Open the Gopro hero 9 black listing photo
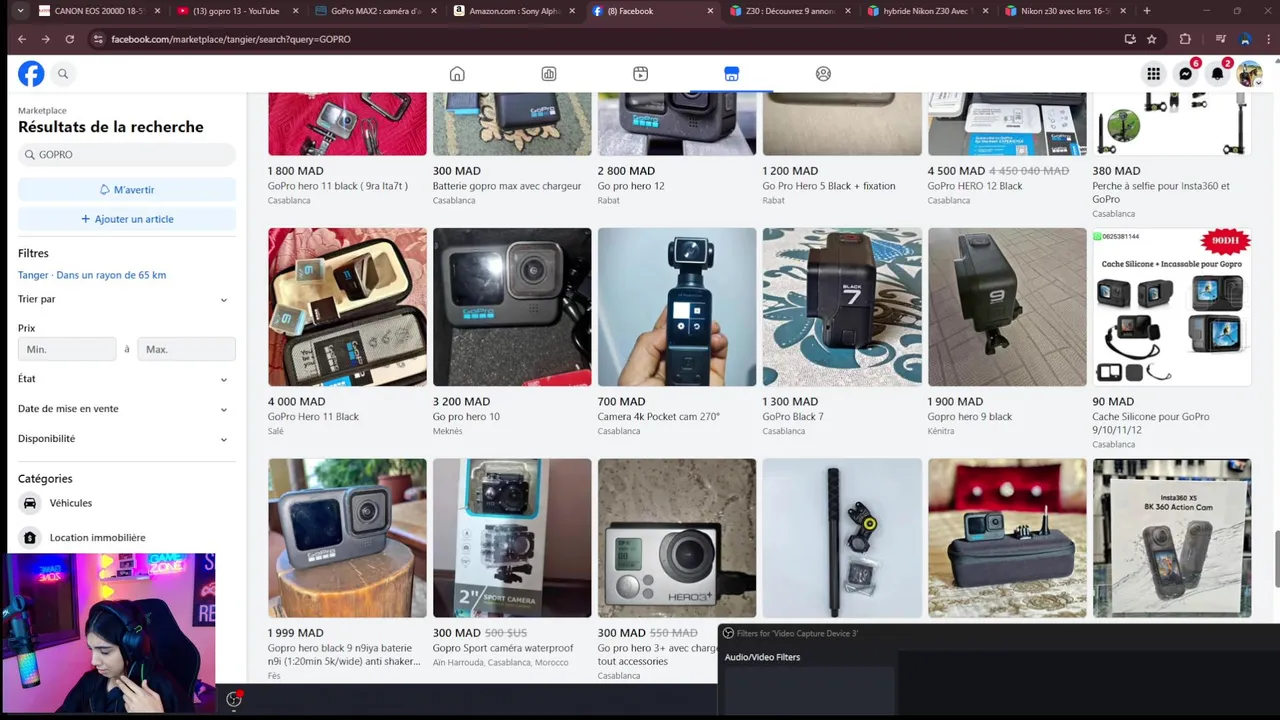1280x720 pixels. [1007, 307]
